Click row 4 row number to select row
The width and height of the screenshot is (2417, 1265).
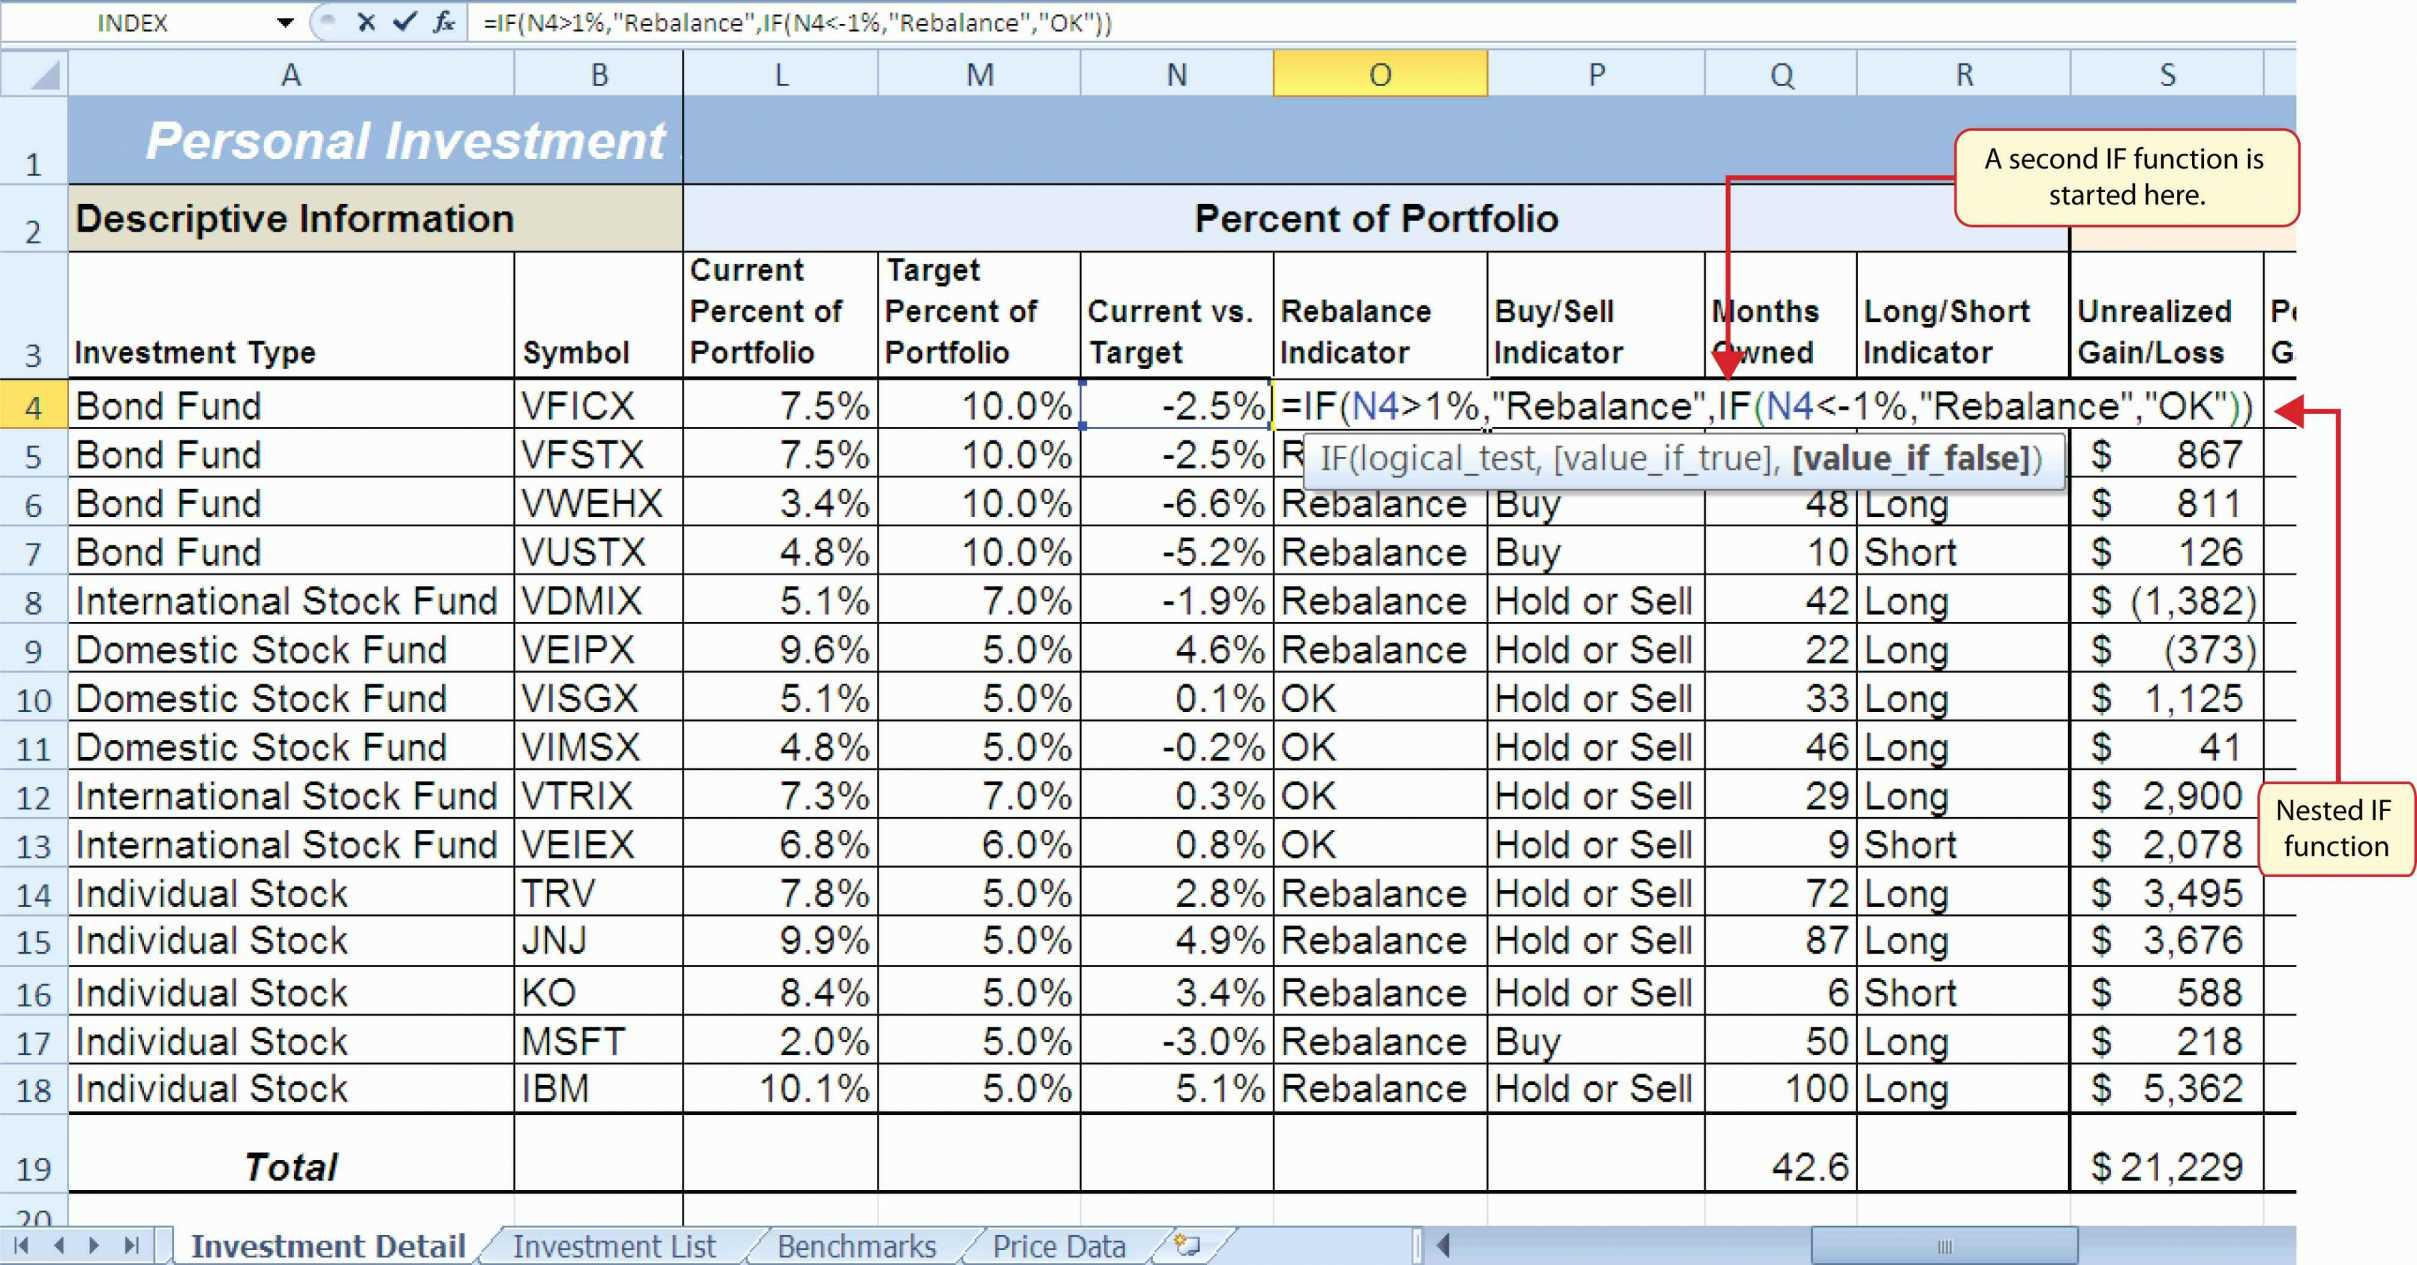click(x=34, y=405)
